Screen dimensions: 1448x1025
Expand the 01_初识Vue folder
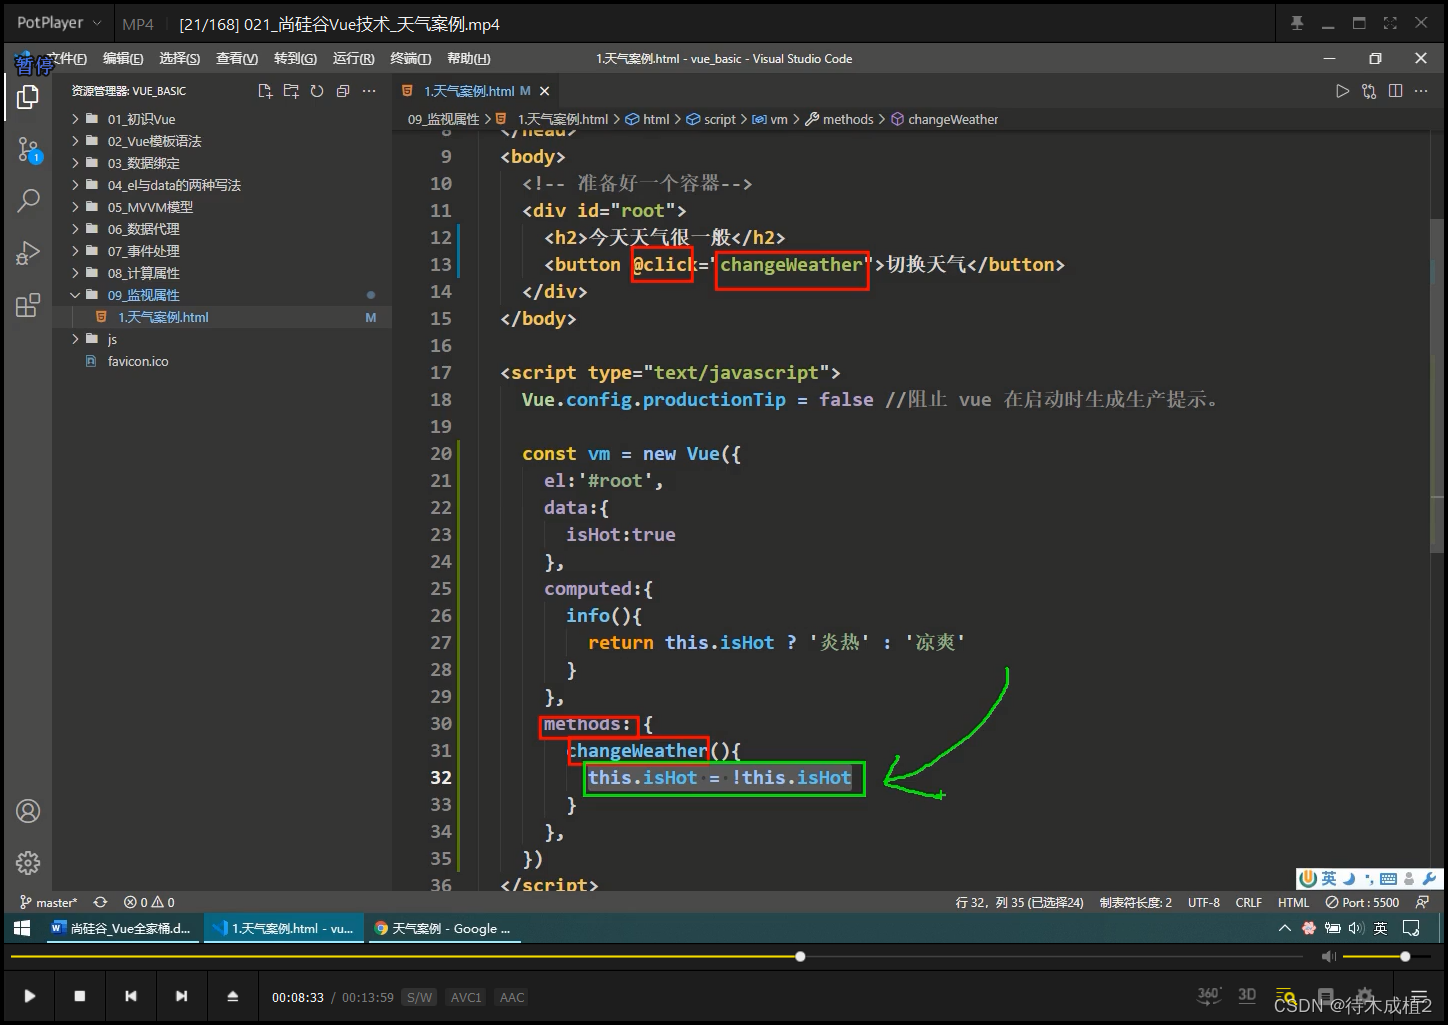point(75,119)
